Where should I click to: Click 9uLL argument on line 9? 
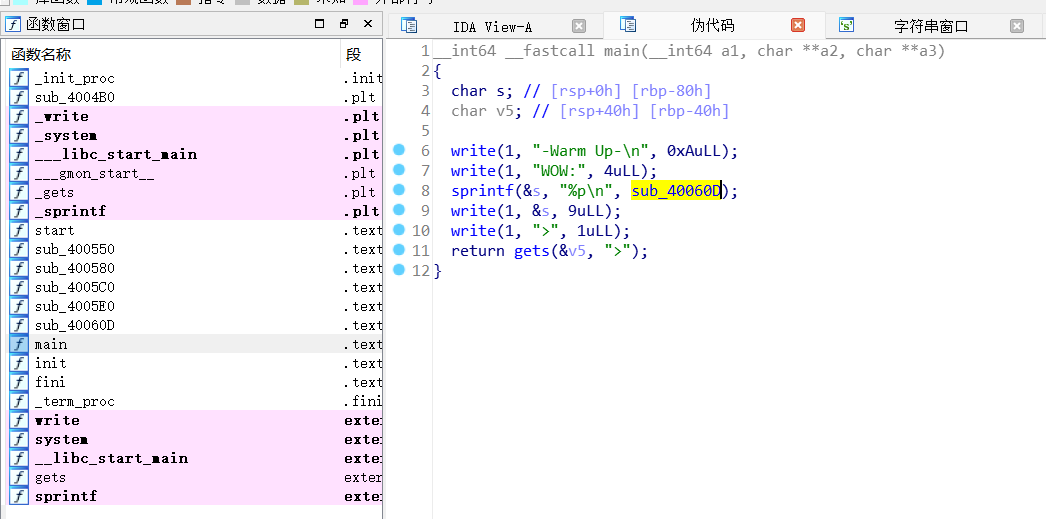click(x=586, y=211)
